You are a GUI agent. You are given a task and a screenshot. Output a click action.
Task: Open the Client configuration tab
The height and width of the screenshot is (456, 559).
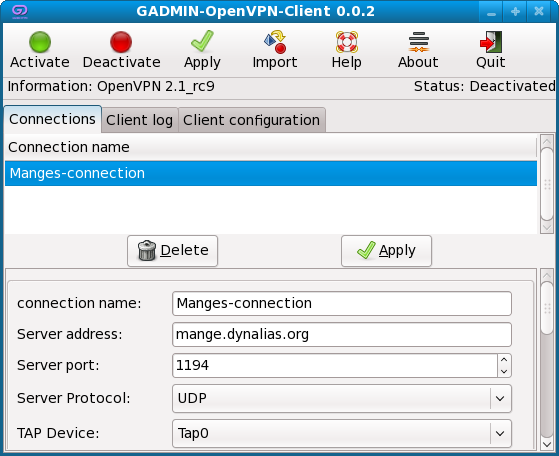tap(252, 120)
